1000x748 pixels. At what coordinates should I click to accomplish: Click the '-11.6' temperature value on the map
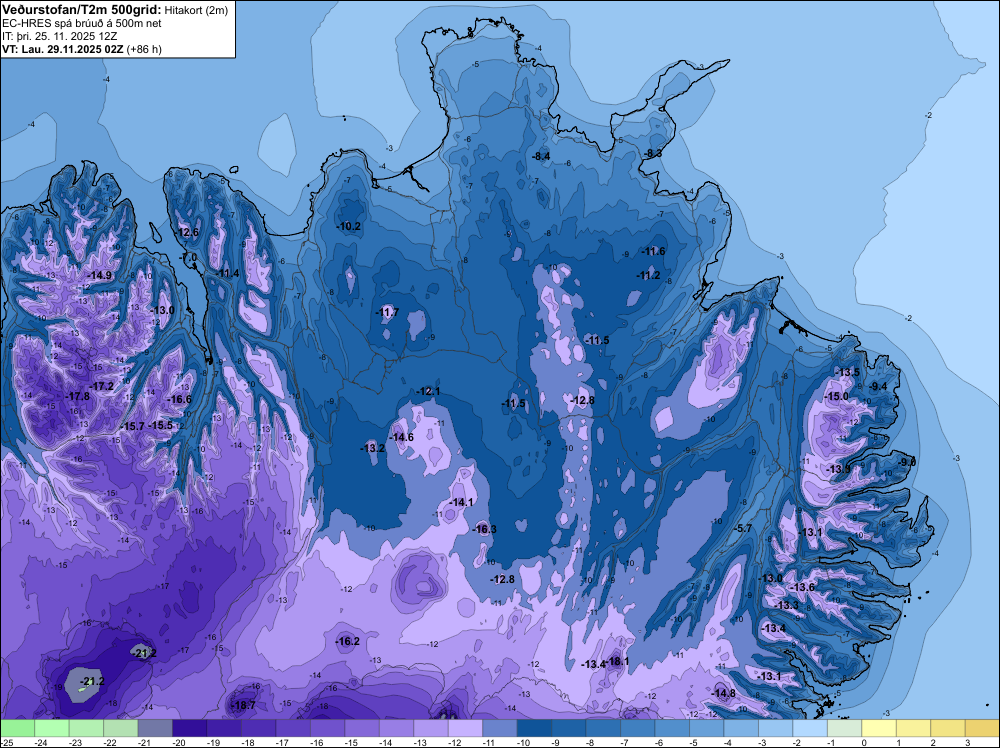click(654, 251)
